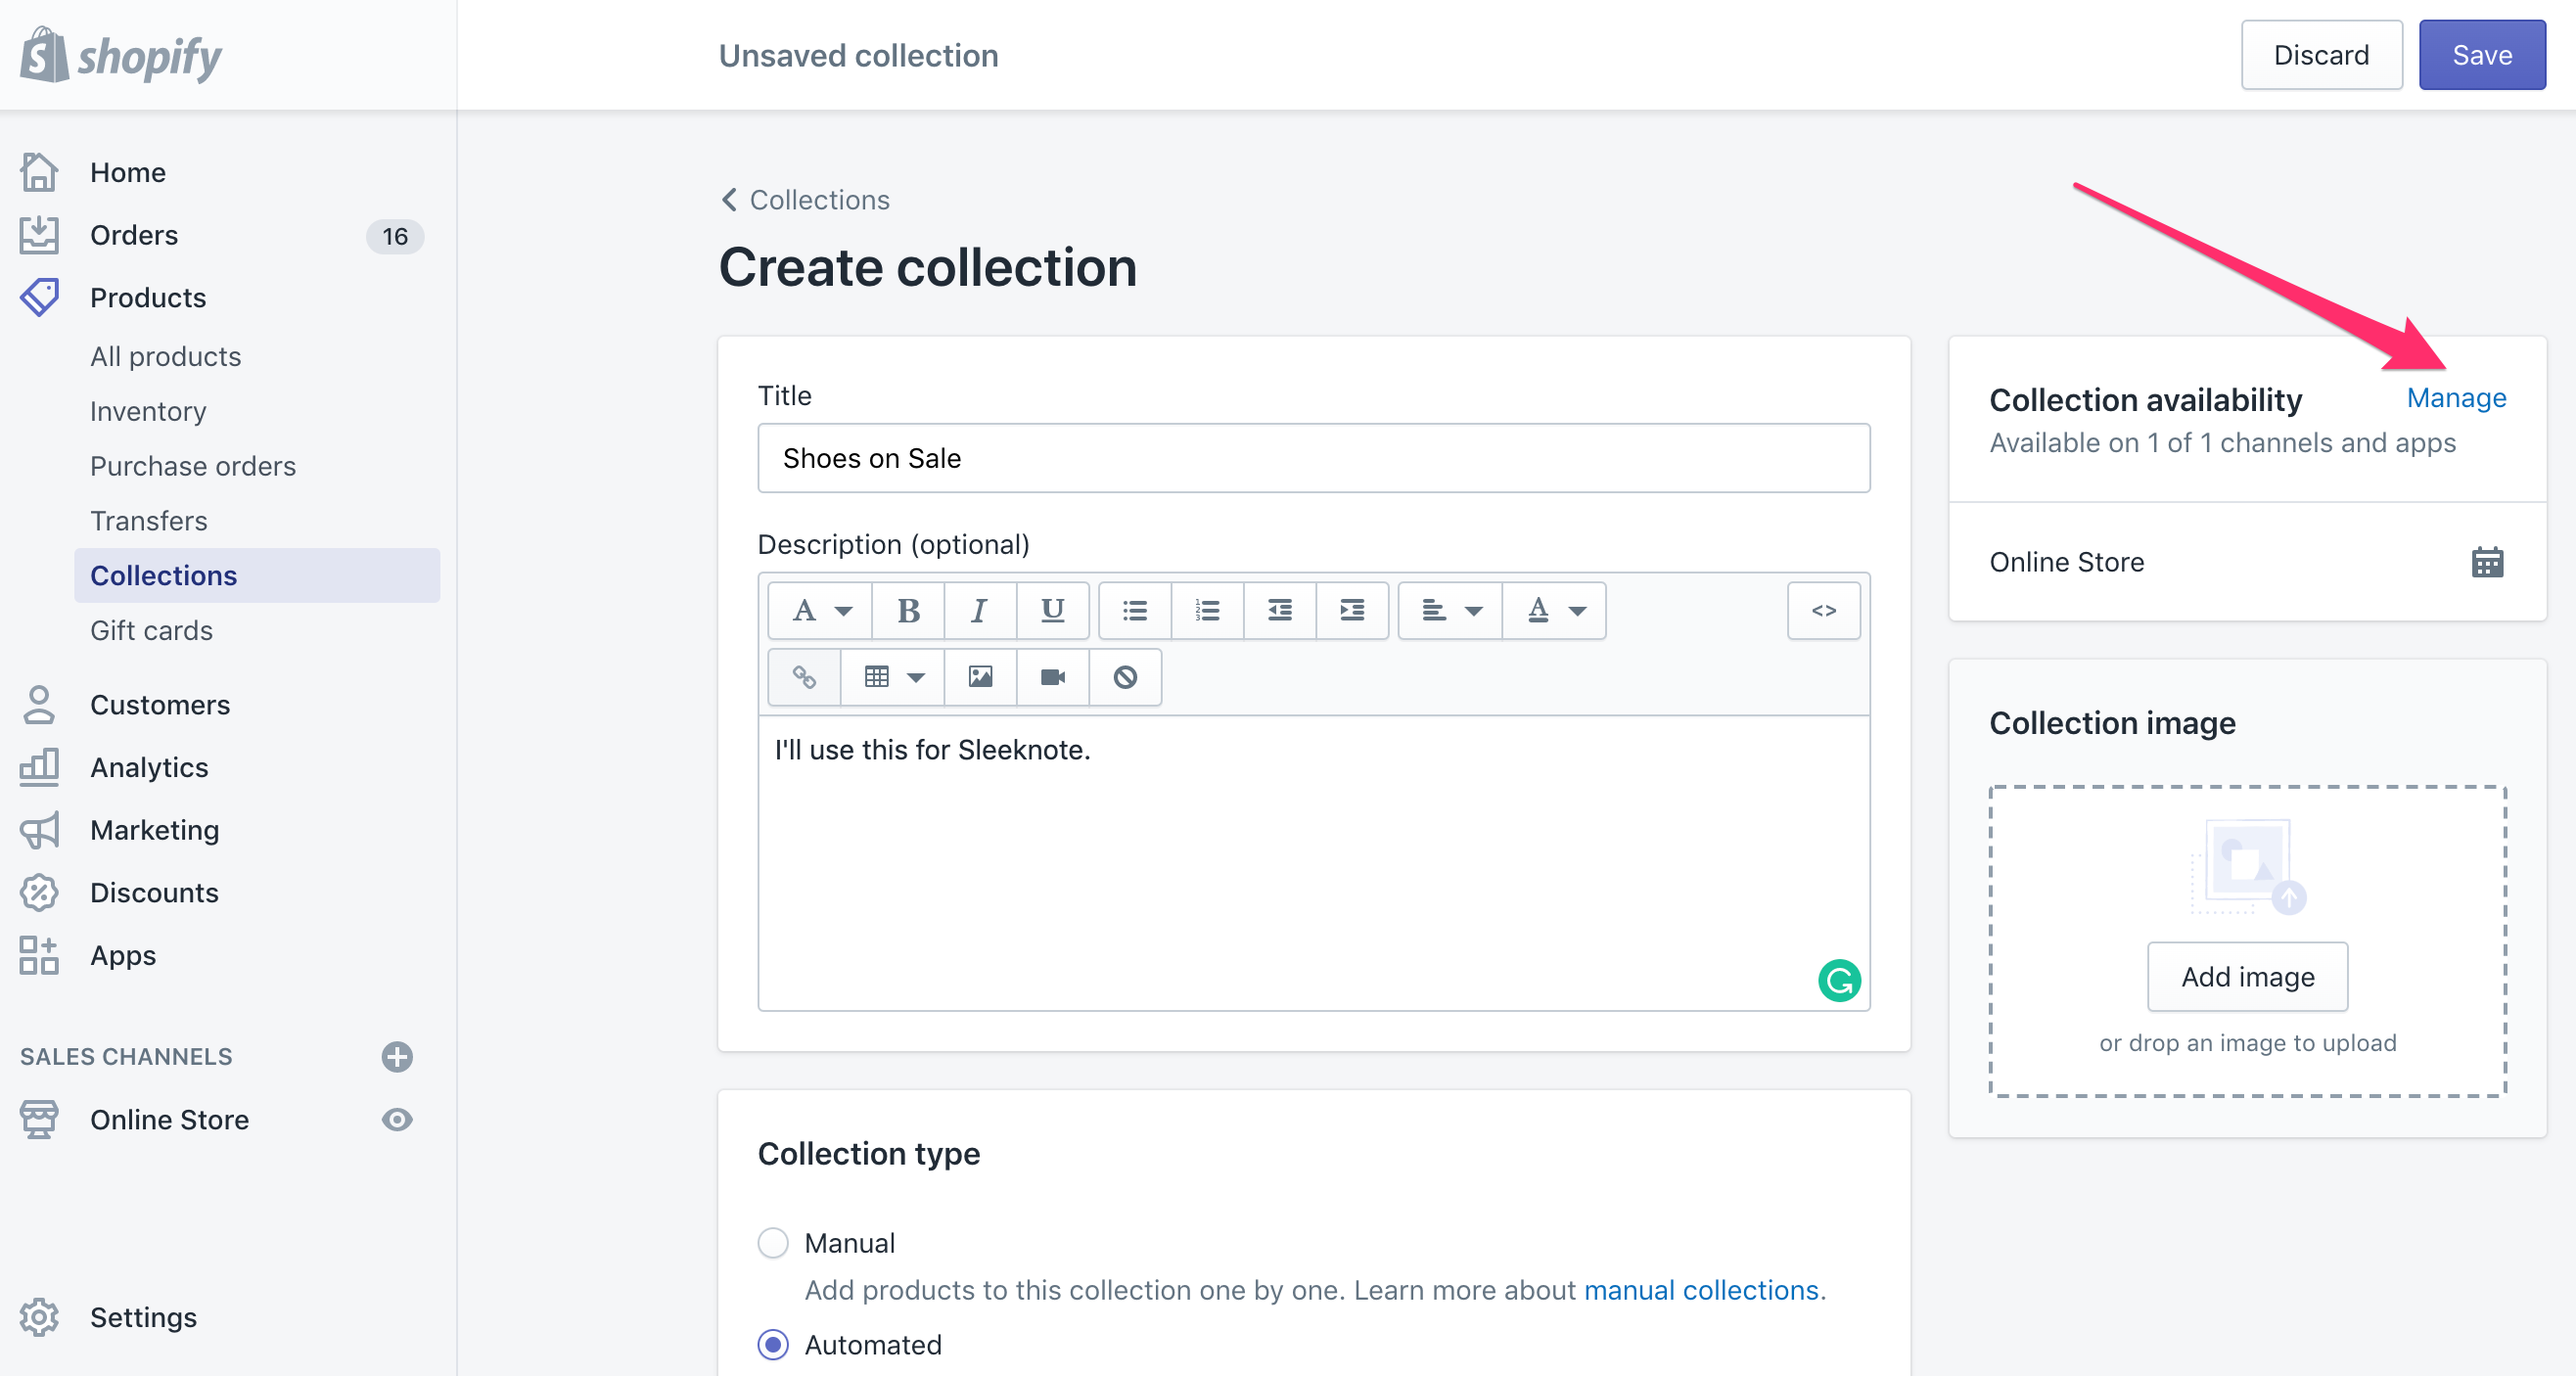This screenshot has width=2576, height=1376.
Task: Open the Products menu section
Action: click(x=148, y=298)
